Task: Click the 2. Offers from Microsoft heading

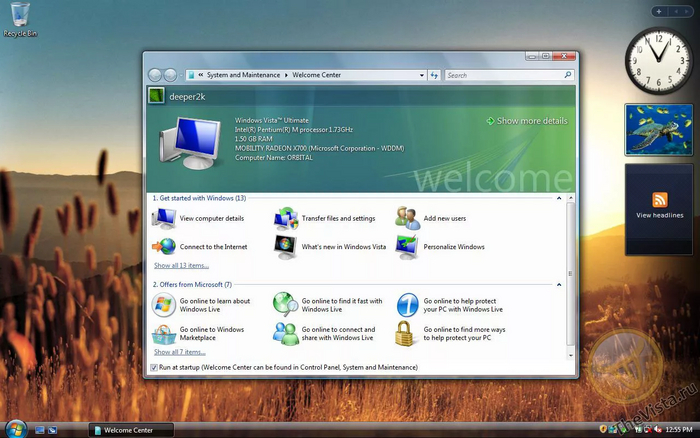Action: point(192,284)
